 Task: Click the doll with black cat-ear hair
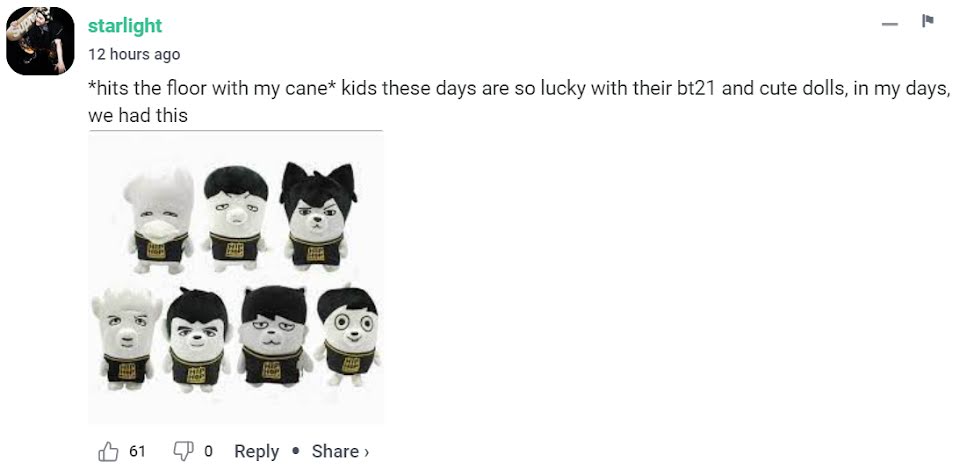(x=318, y=216)
